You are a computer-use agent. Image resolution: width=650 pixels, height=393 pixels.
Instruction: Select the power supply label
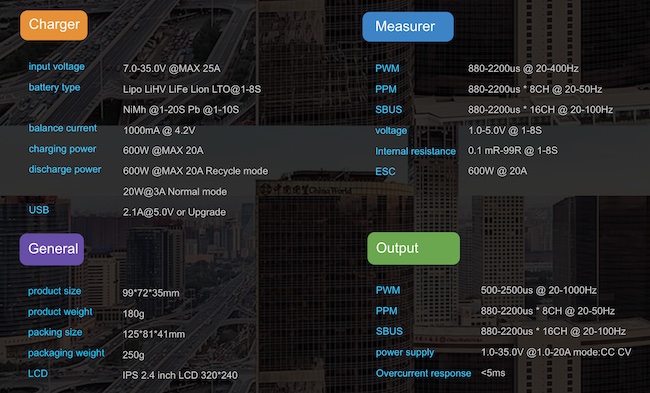pyautogui.click(x=405, y=353)
